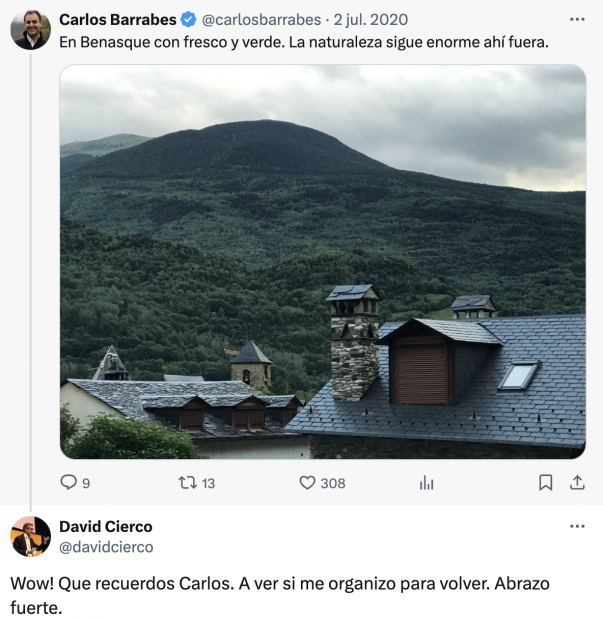Bookmark Carlos Barrabes' post
Image resolution: width=603 pixels, height=620 pixels.
tap(546, 483)
